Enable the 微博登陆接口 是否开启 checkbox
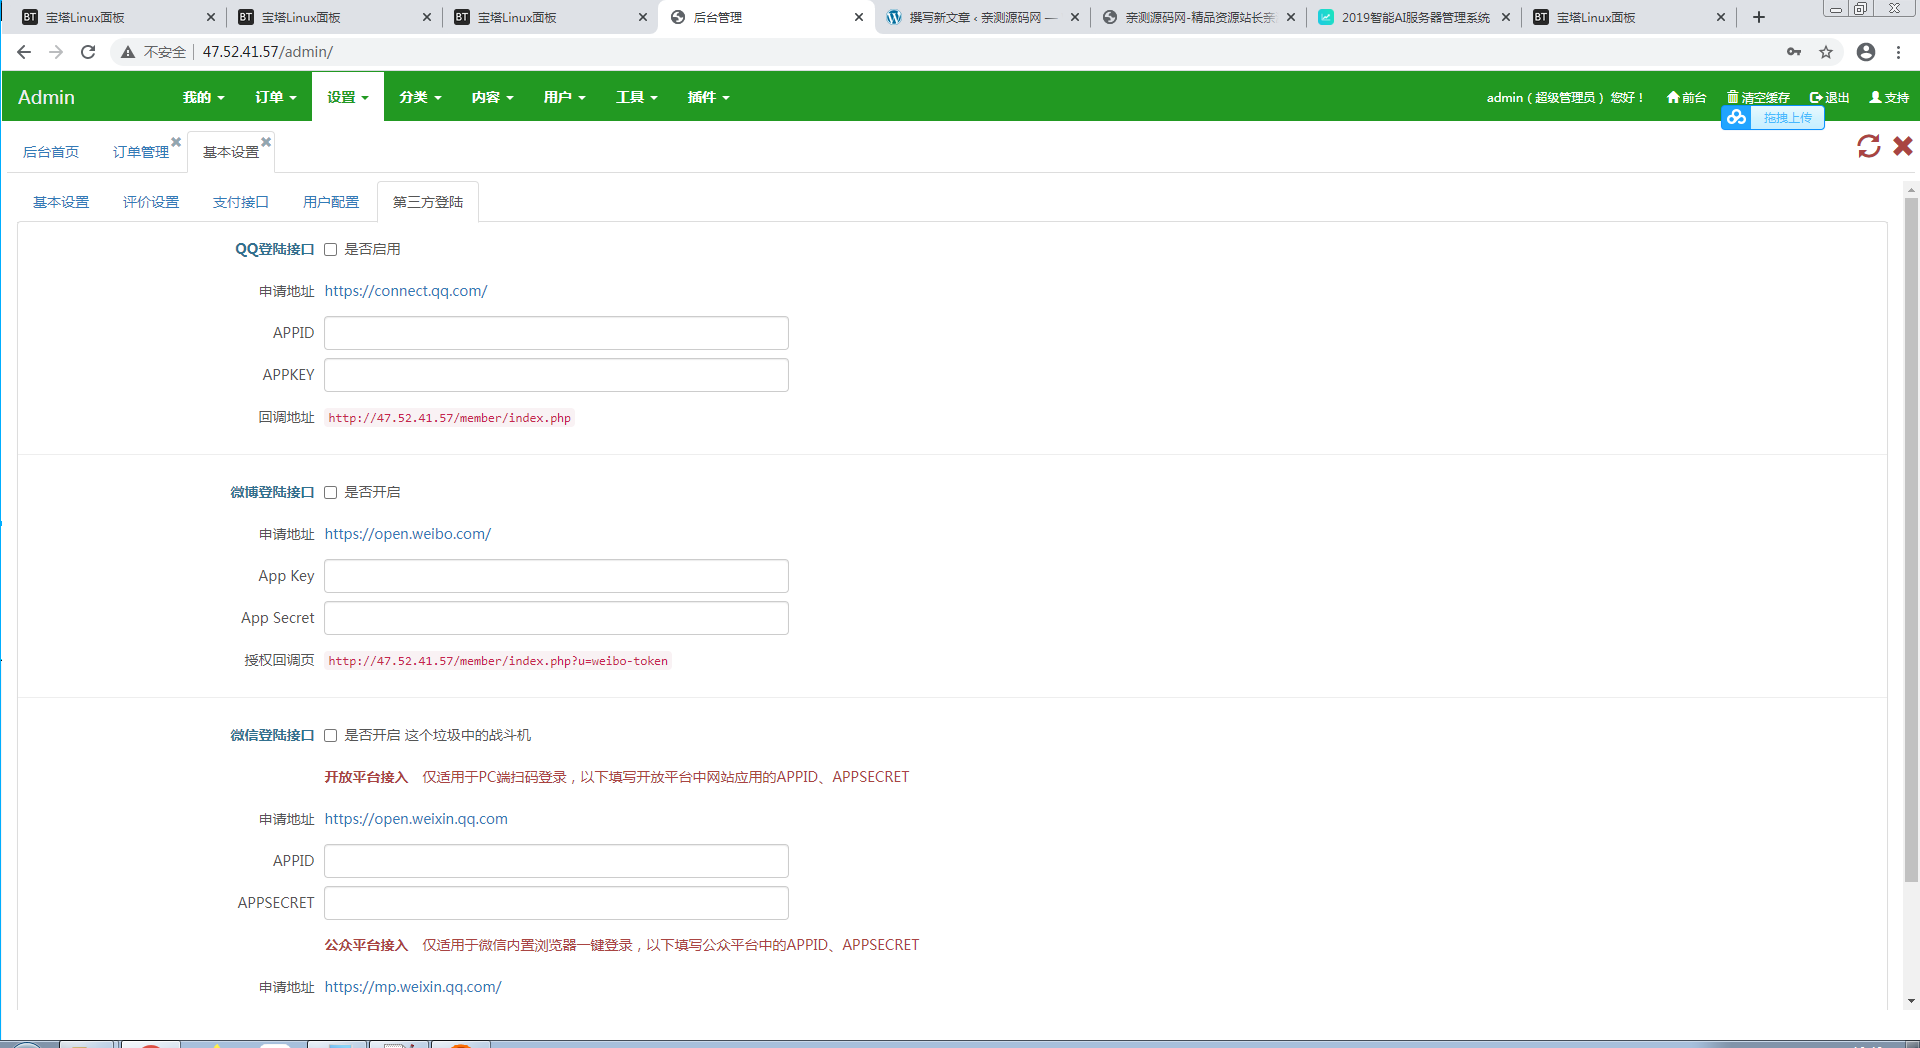Image resolution: width=1920 pixels, height=1048 pixels. pyautogui.click(x=330, y=492)
